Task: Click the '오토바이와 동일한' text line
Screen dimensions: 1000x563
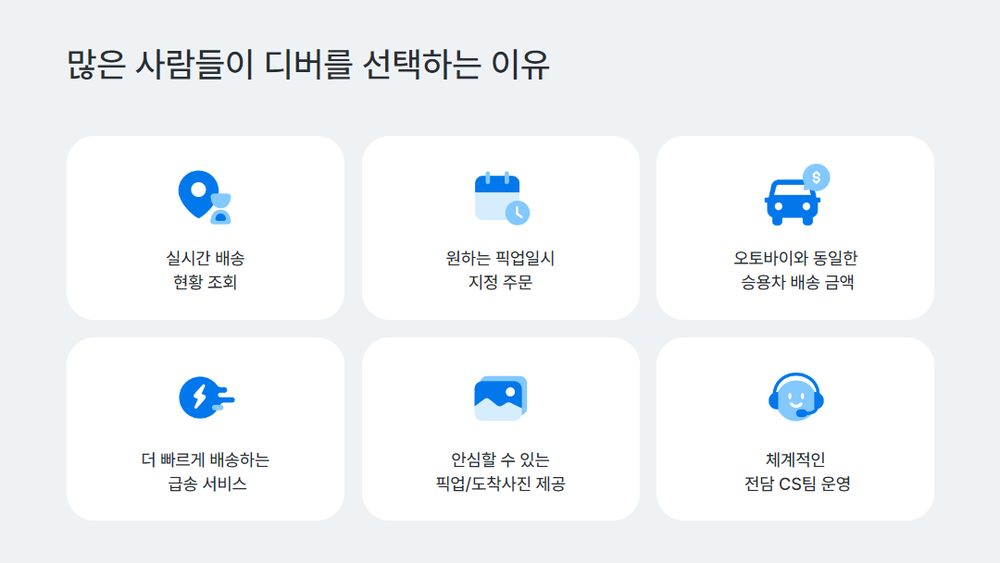Action: [x=795, y=258]
